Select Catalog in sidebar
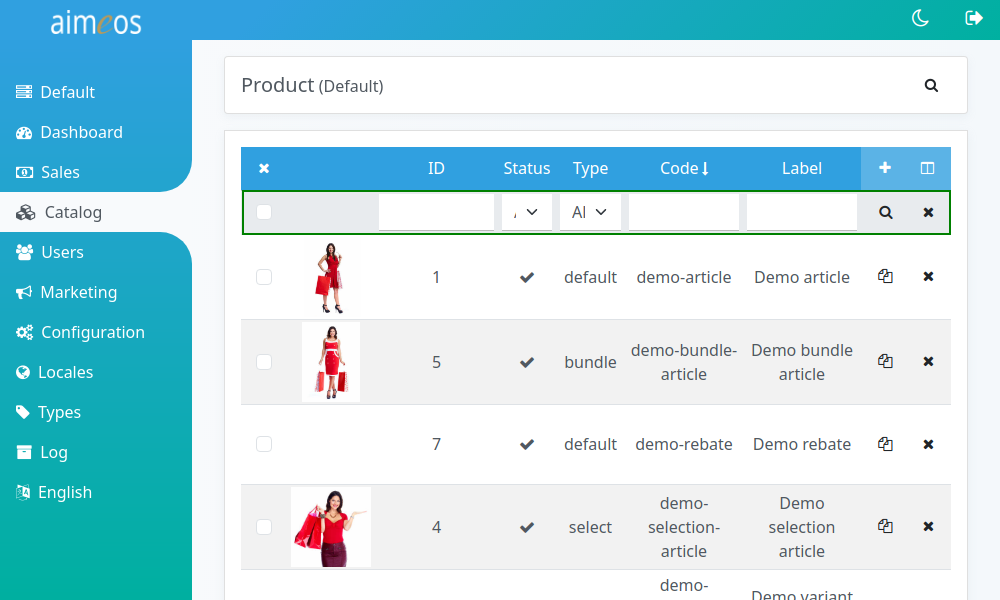 pos(59,212)
